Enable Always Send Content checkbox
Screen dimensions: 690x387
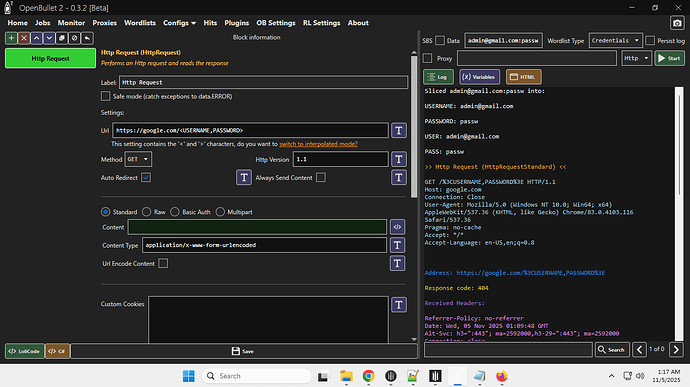click(321, 177)
